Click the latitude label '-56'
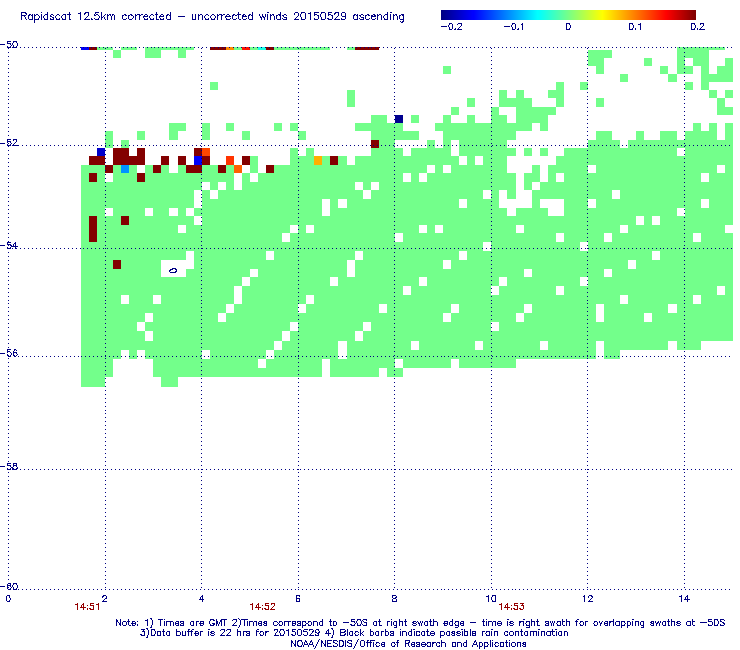The height and width of the screenshot is (650, 740). pyautogui.click(x=9, y=353)
